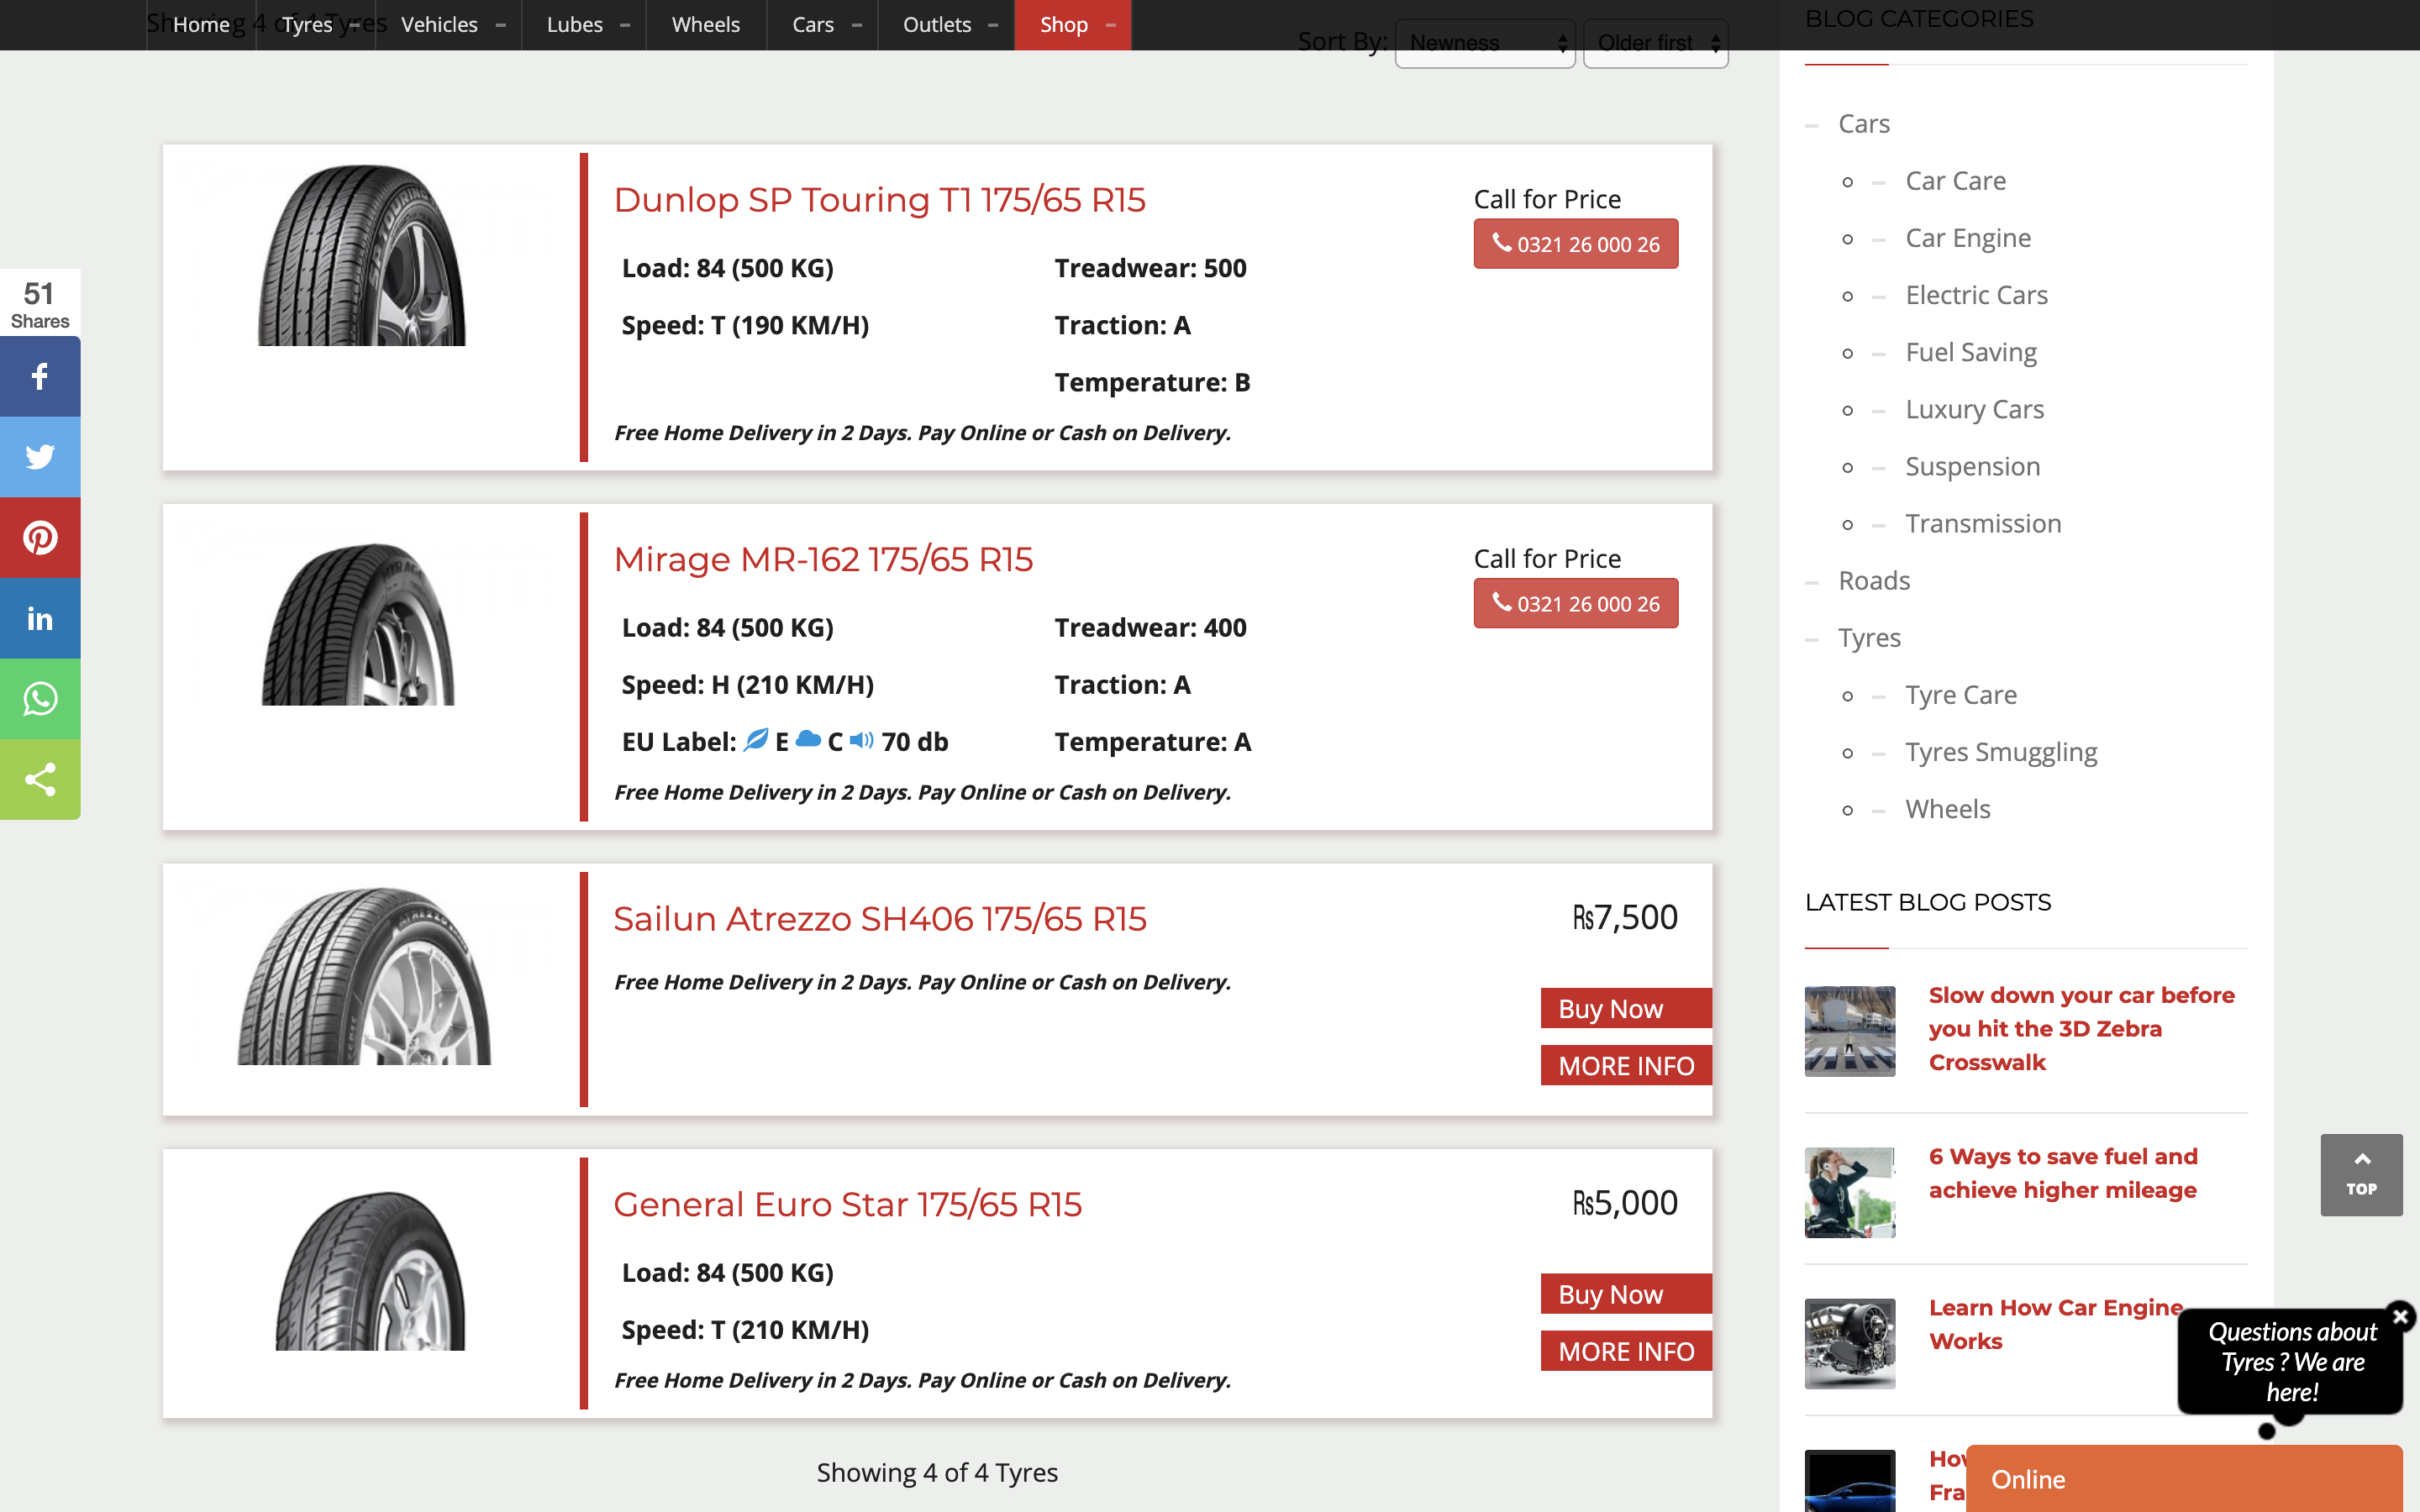Click the Mirage EU Label fuel leaf icon
The width and height of the screenshot is (2420, 1512).
(757, 740)
